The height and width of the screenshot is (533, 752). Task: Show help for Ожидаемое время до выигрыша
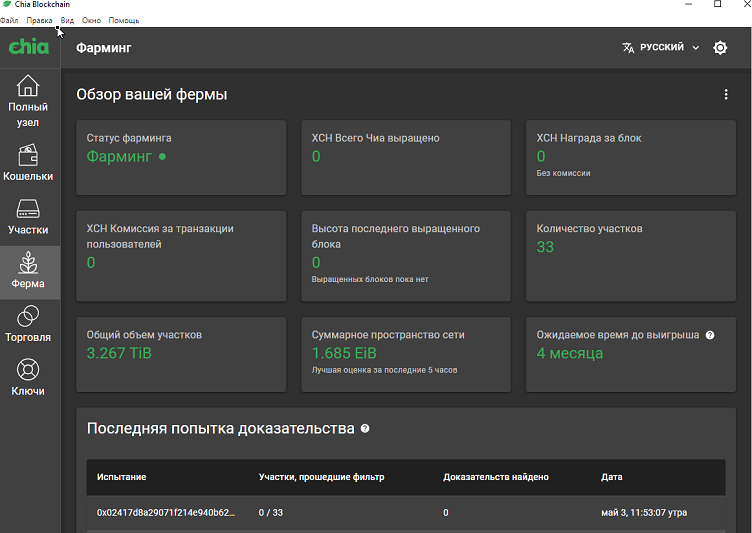tap(710, 335)
